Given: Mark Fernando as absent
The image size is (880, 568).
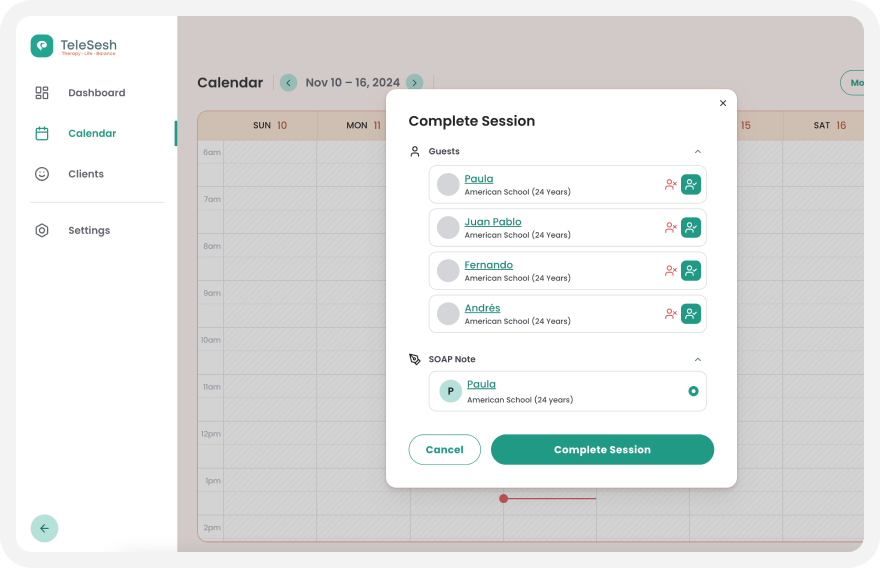Looking at the screenshot, I should (x=671, y=271).
